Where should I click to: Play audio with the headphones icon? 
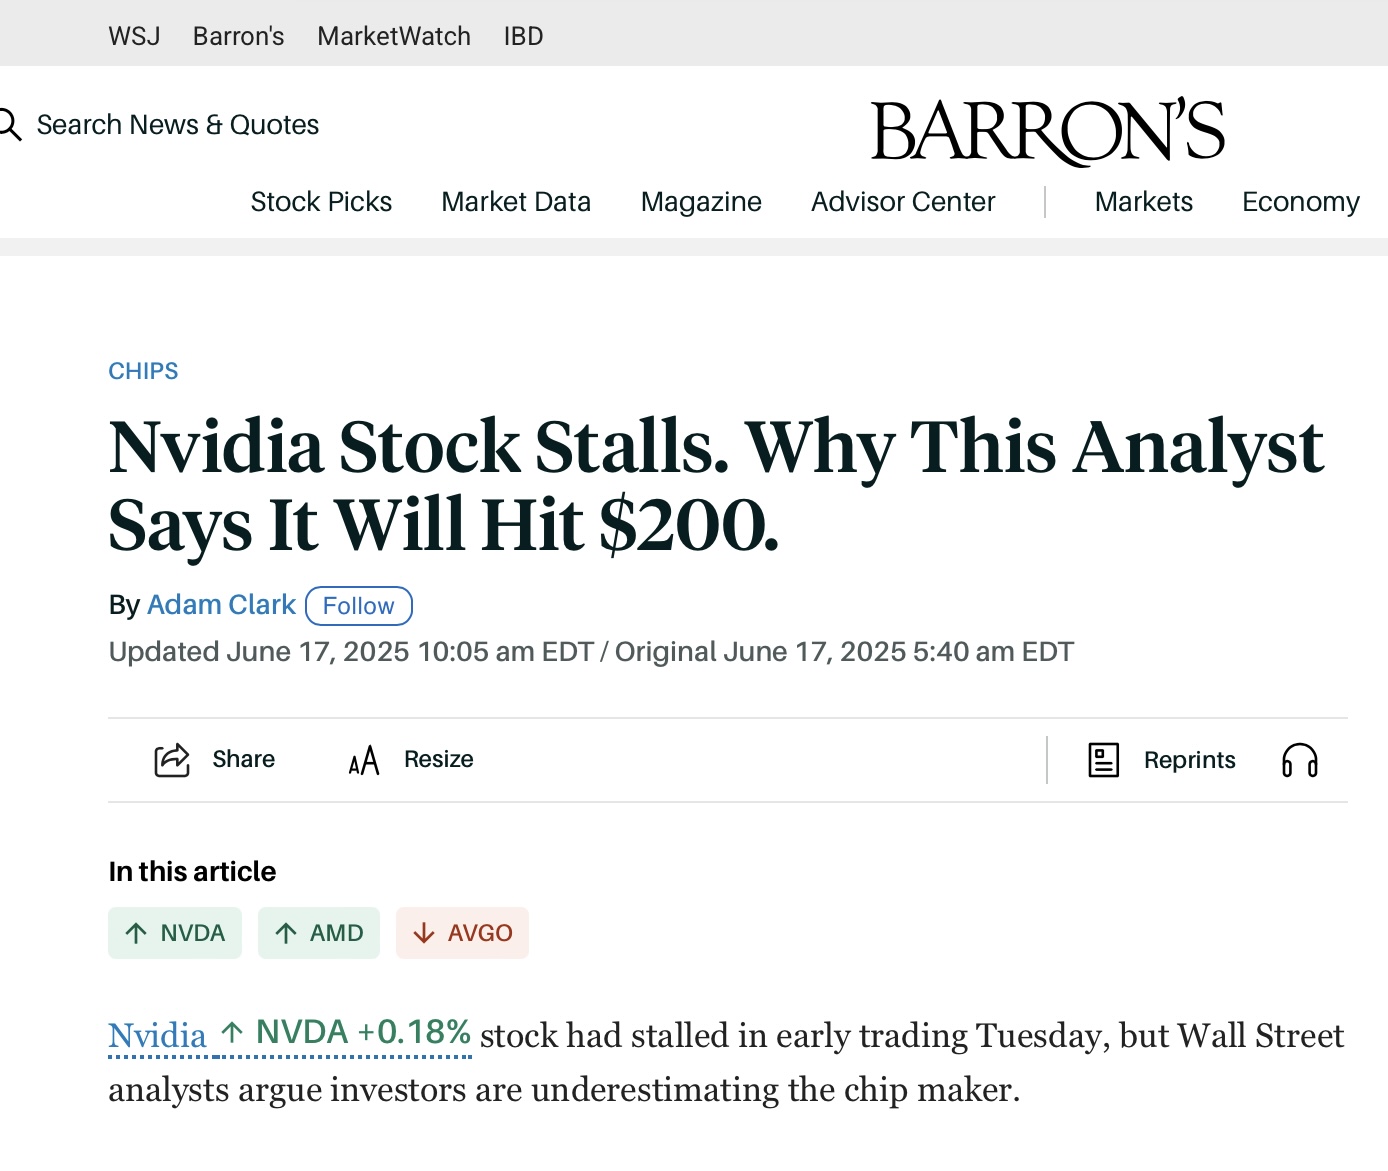point(1299,760)
